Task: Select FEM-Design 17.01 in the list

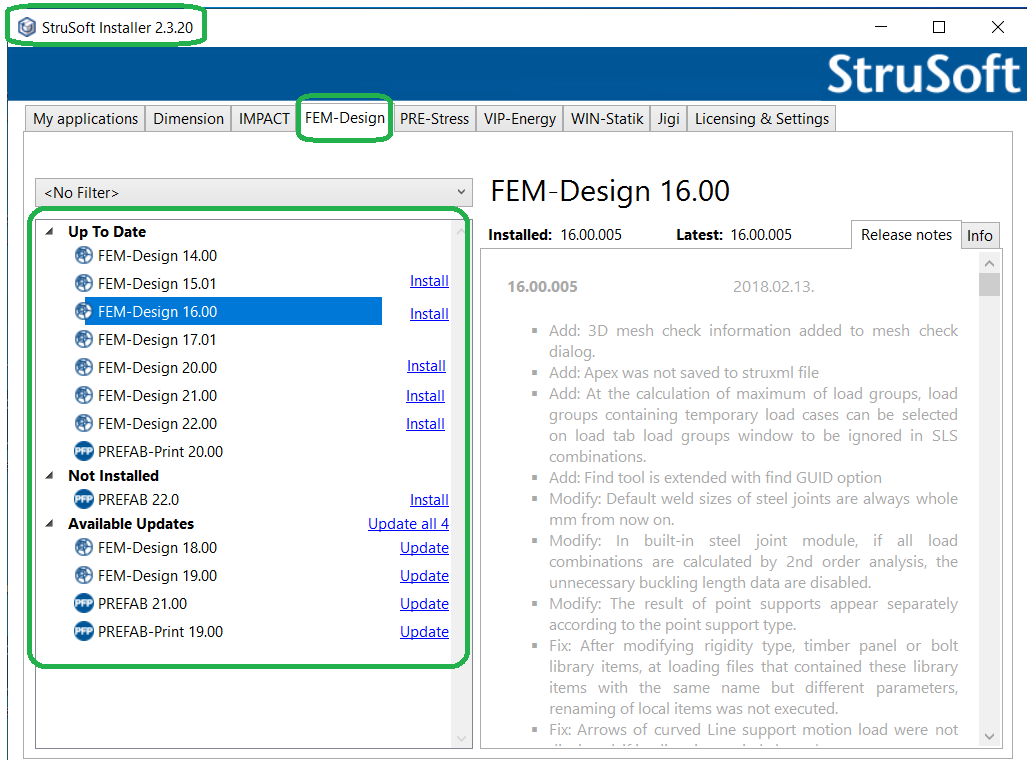Action: 157,339
